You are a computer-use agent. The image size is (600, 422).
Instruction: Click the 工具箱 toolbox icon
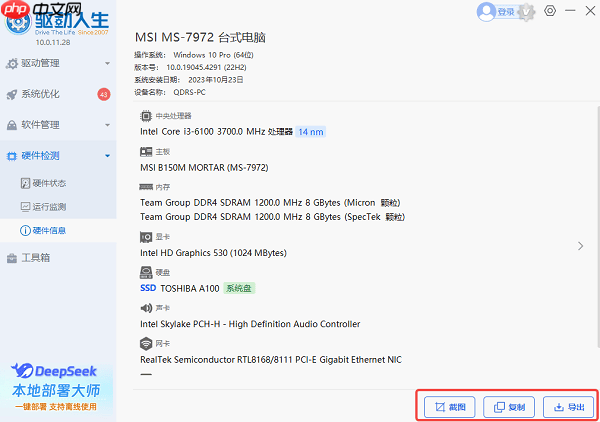click(x=12, y=258)
